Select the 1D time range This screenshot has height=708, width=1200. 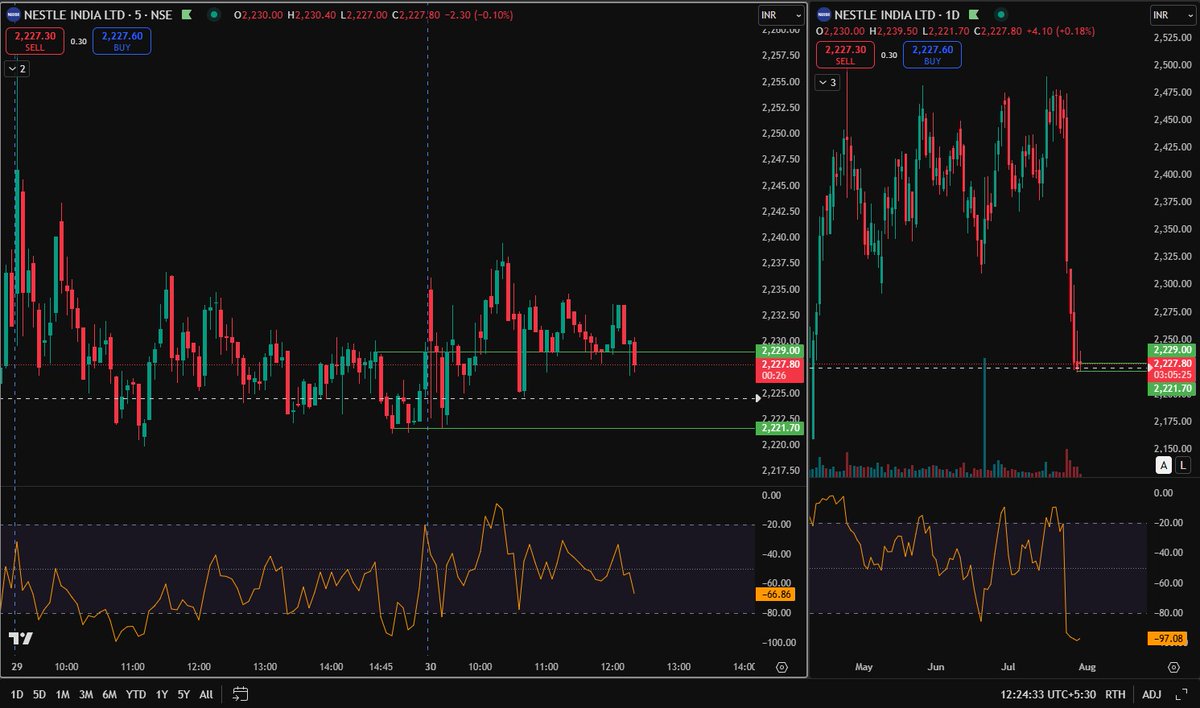pos(15,693)
